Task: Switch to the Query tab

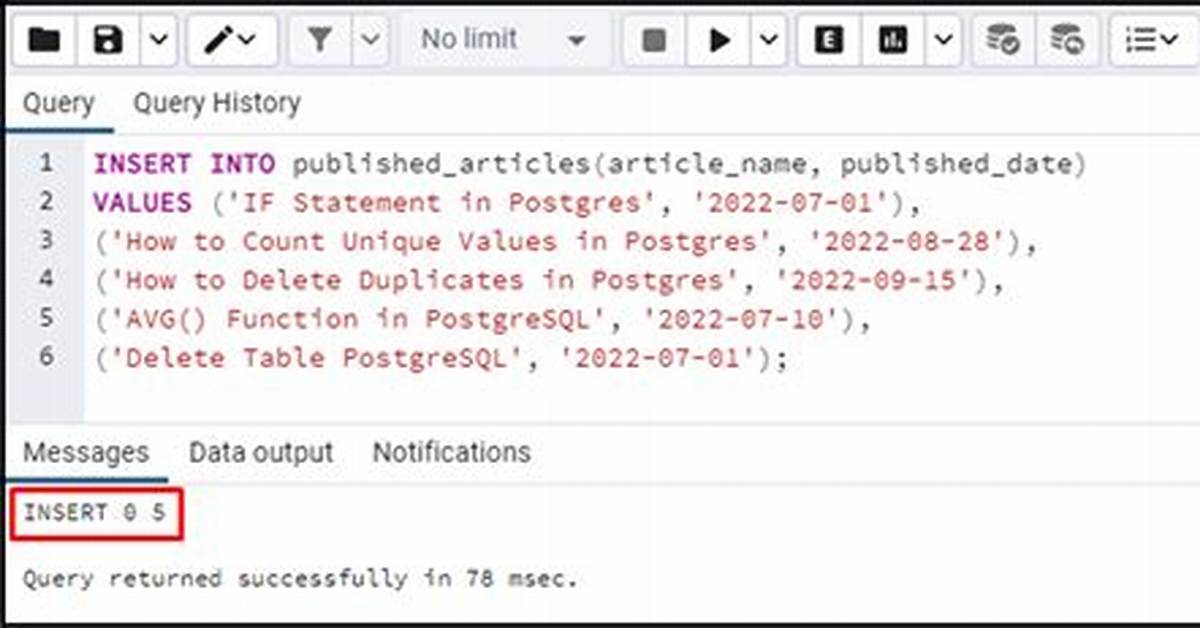Action: 59,103
